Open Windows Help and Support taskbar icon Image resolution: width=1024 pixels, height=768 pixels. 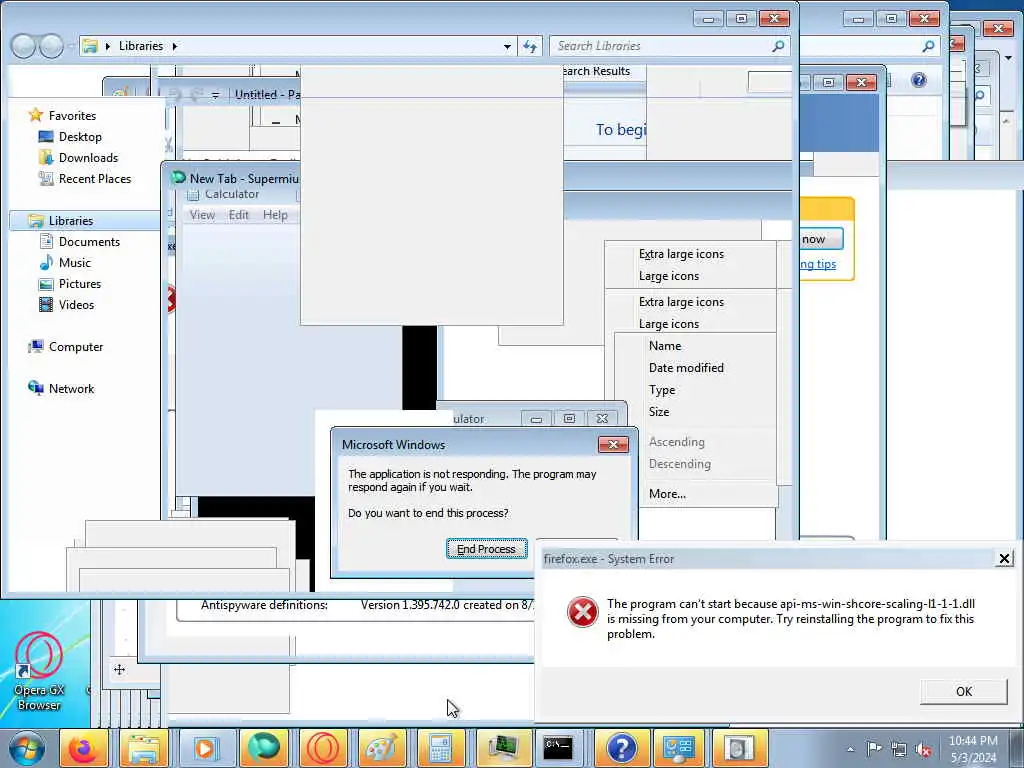pyautogui.click(x=621, y=748)
